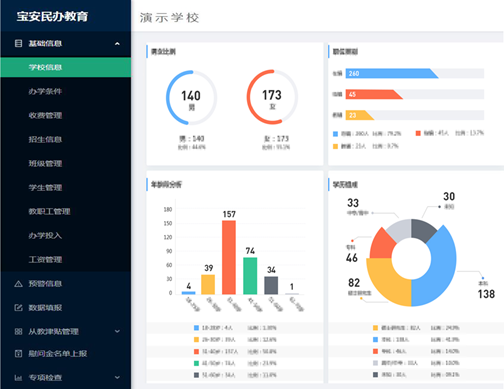Collapse the 基础信息 section chevron
This screenshot has height=389, width=504.
tap(117, 44)
